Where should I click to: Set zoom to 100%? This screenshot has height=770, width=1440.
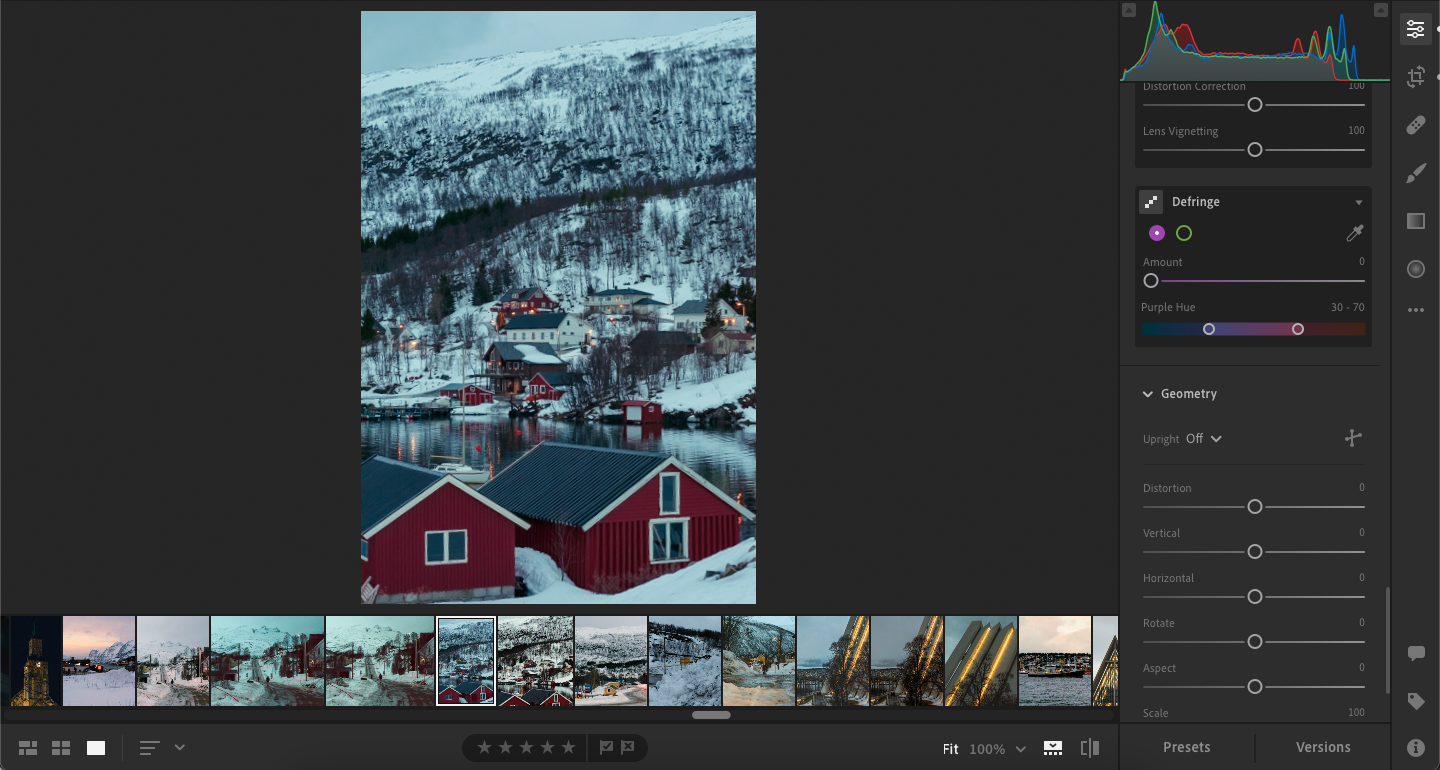[x=987, y=749]
